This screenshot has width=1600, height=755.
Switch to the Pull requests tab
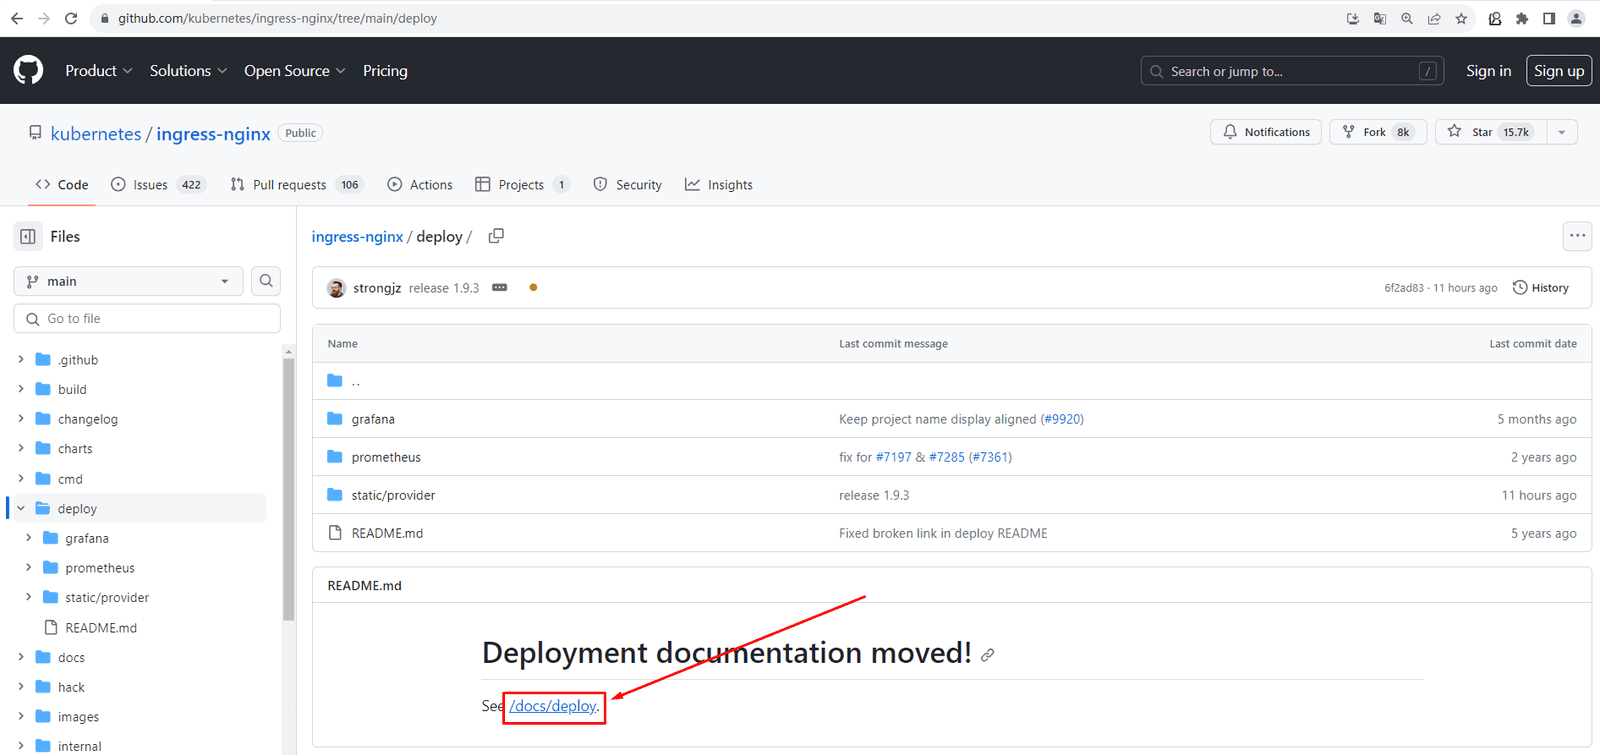(296, 184)
